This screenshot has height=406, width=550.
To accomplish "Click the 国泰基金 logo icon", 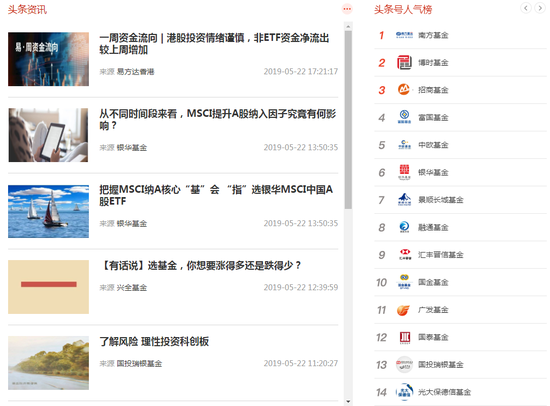I will click(405, 337).
